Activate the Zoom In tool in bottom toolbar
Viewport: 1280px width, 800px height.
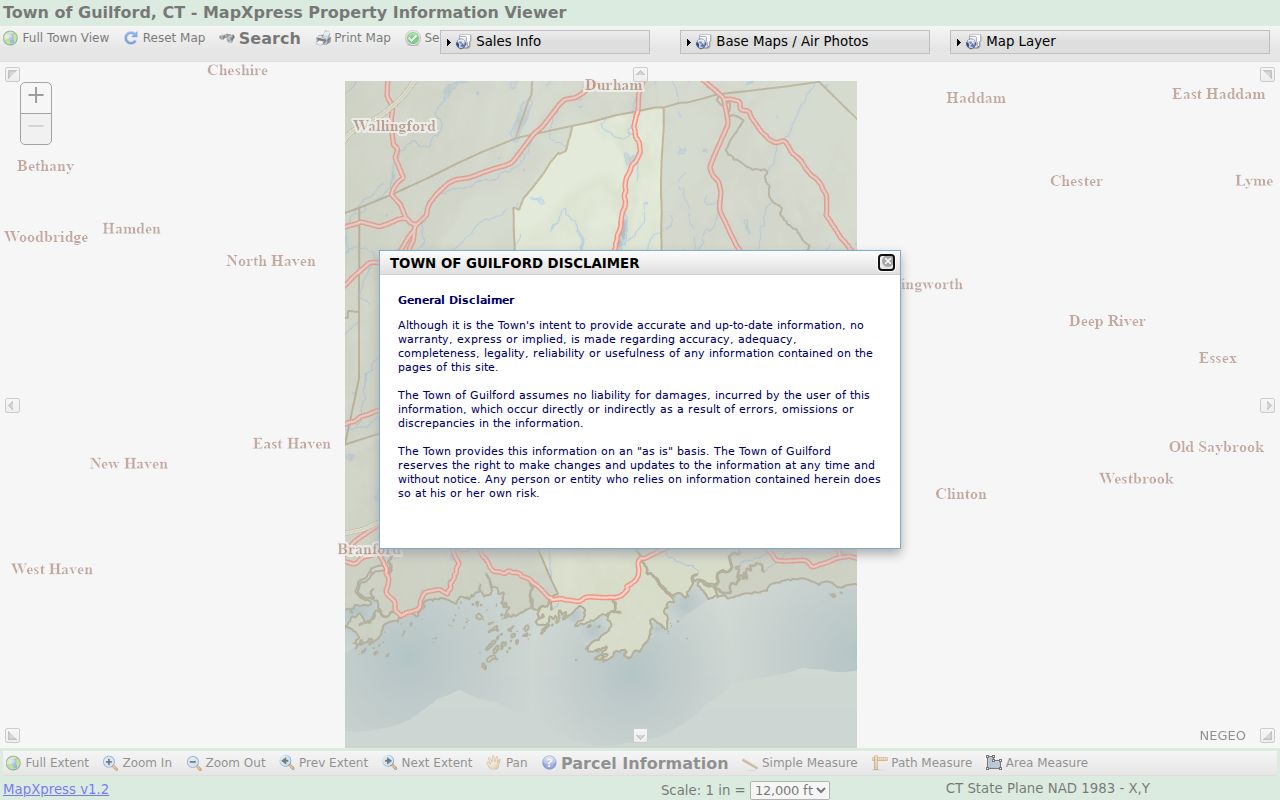click(x=138, y=762)
